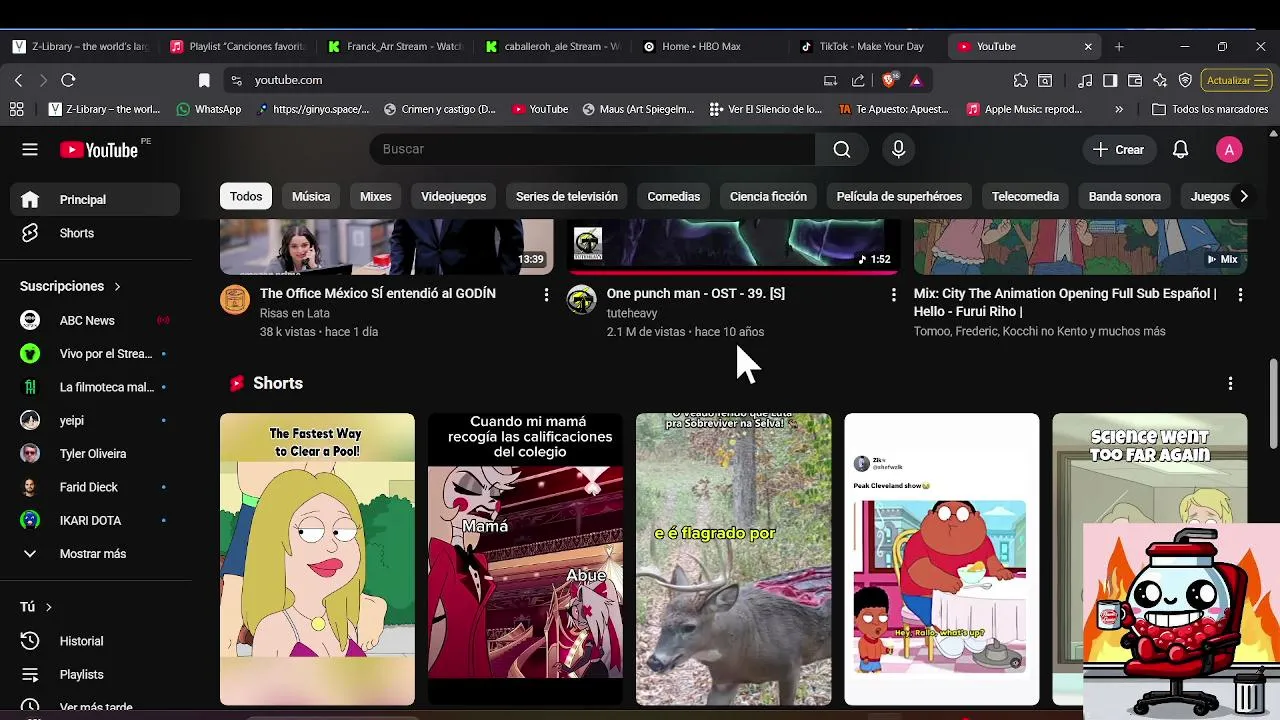Open the Brave VPN shield icon
Screen dimensions: 1280x720
click(x=1185, y=80)
